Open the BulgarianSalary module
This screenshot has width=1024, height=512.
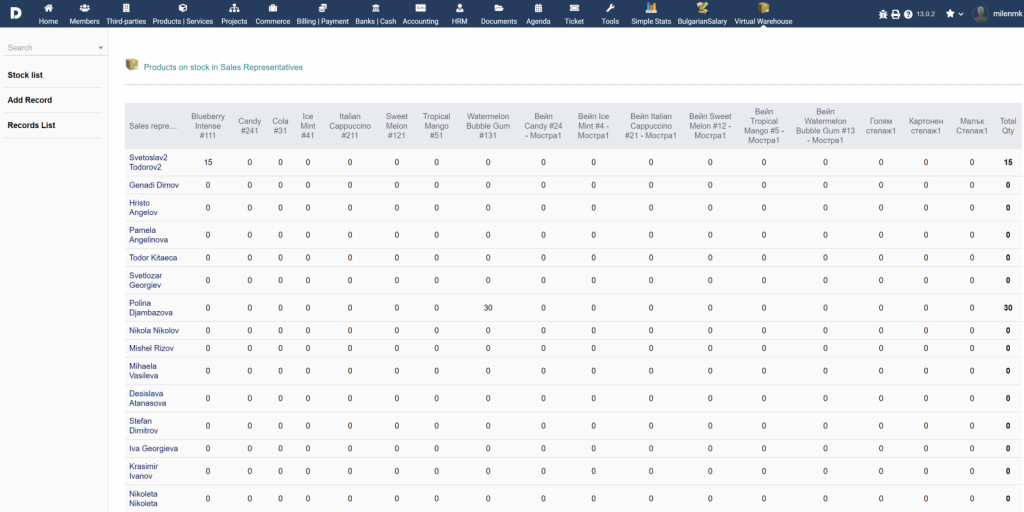tap(702, 13)
